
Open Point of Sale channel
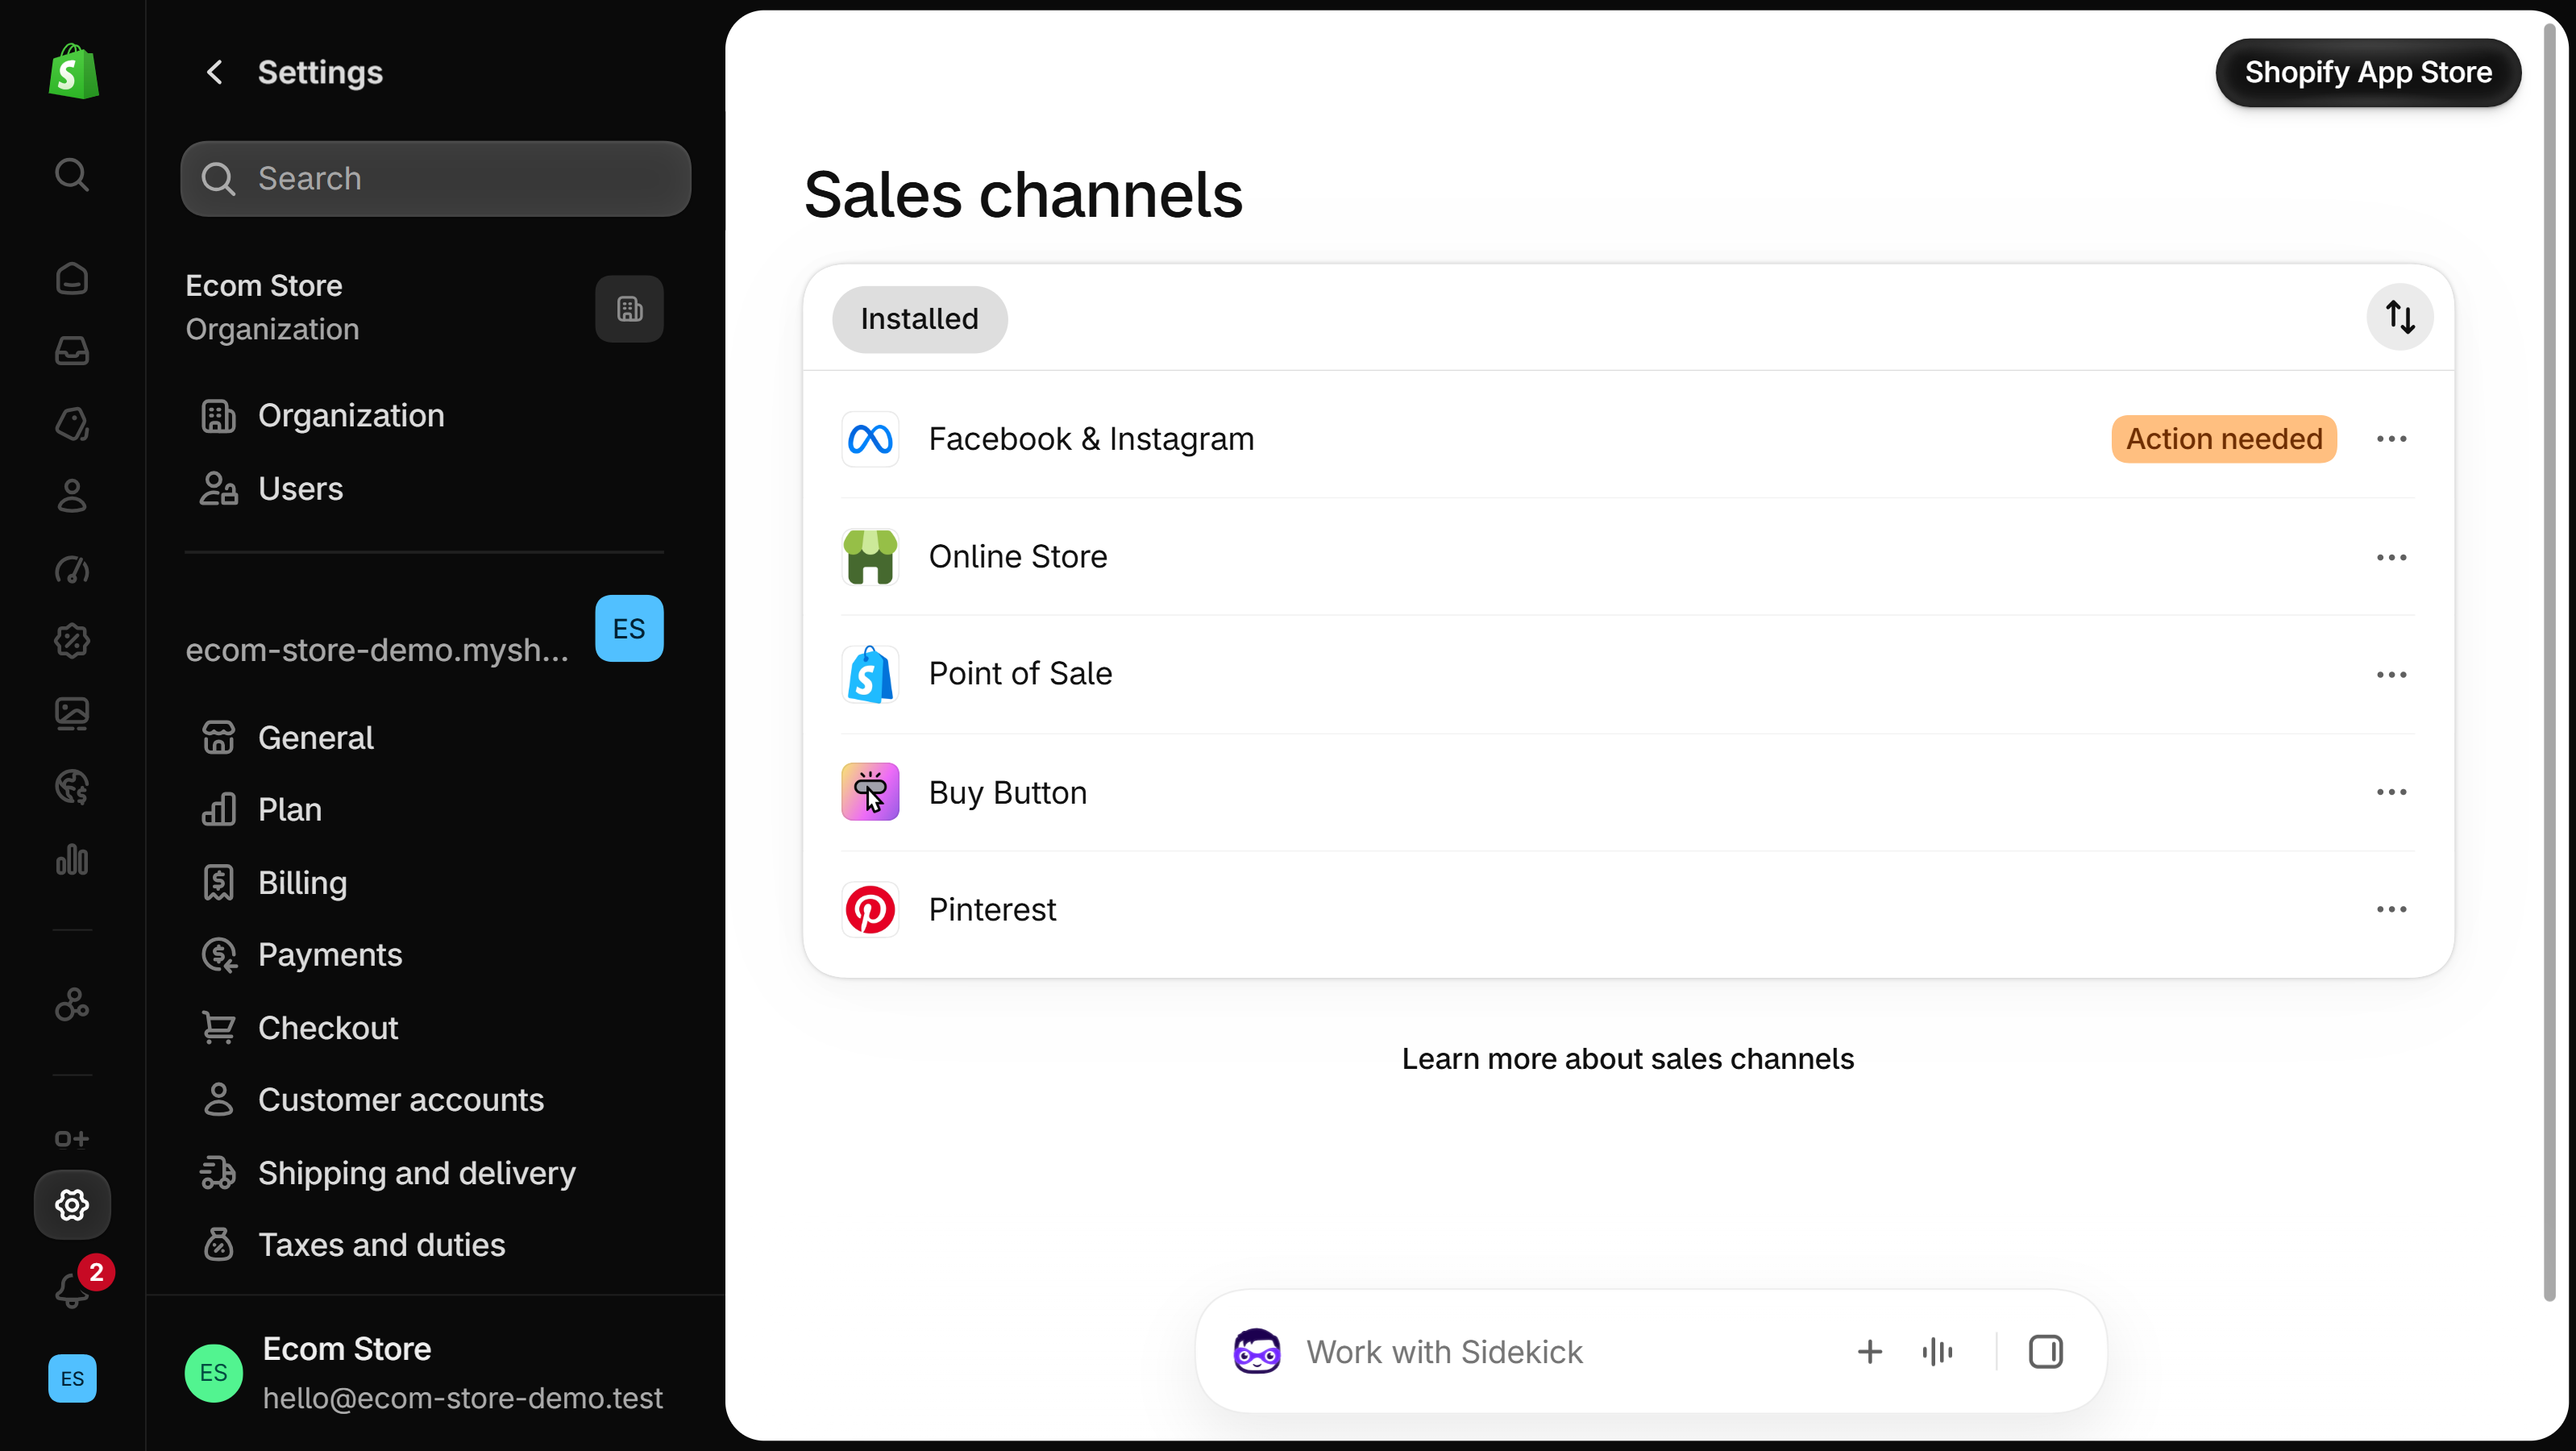(1628, 674)
